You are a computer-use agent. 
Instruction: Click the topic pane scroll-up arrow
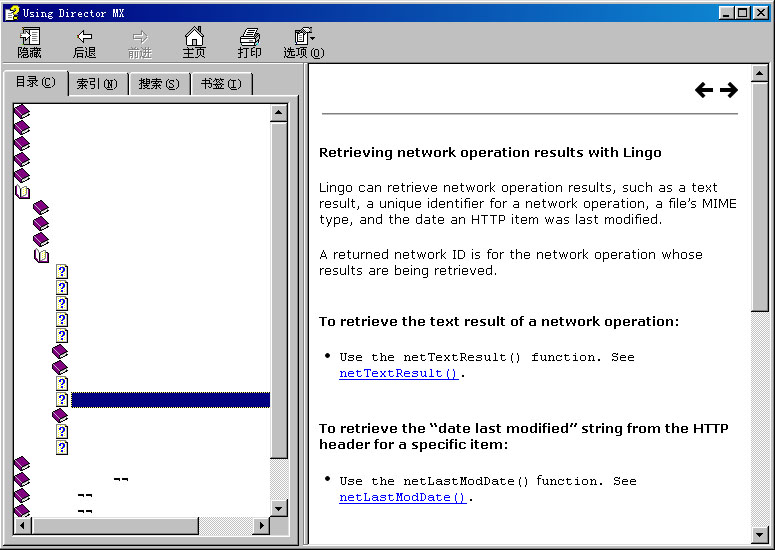click(x=759, y=74)
